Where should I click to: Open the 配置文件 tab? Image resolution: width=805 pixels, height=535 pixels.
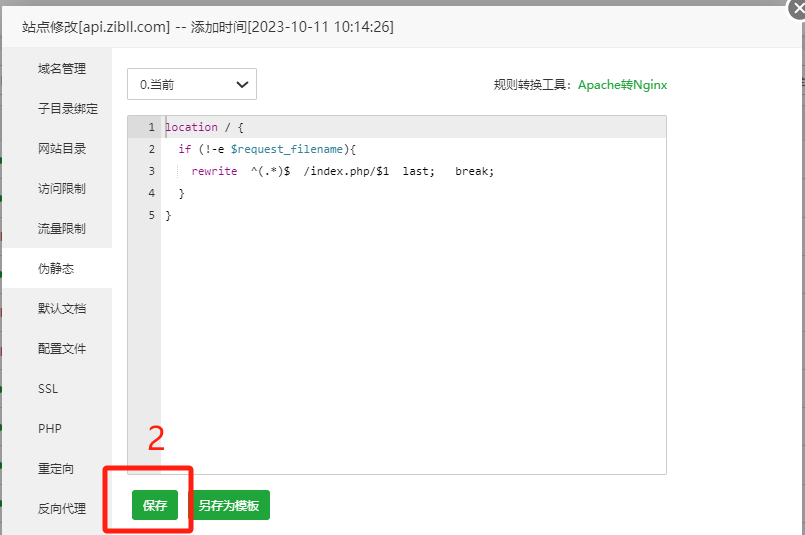point(61,349)
